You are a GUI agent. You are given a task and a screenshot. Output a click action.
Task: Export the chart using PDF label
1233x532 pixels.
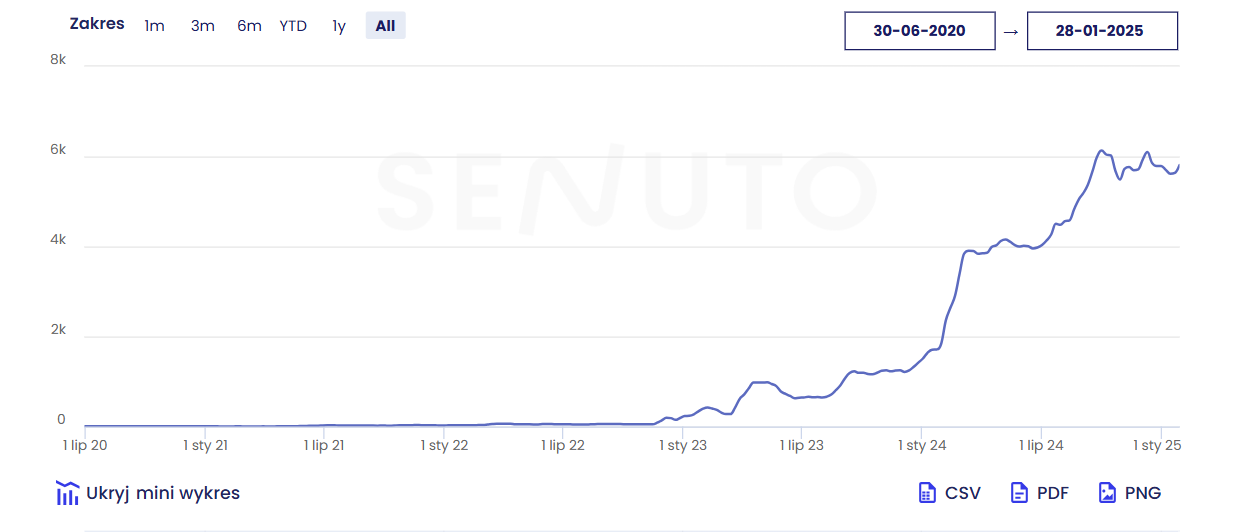pyautogui.click(x=1053, y=493)
